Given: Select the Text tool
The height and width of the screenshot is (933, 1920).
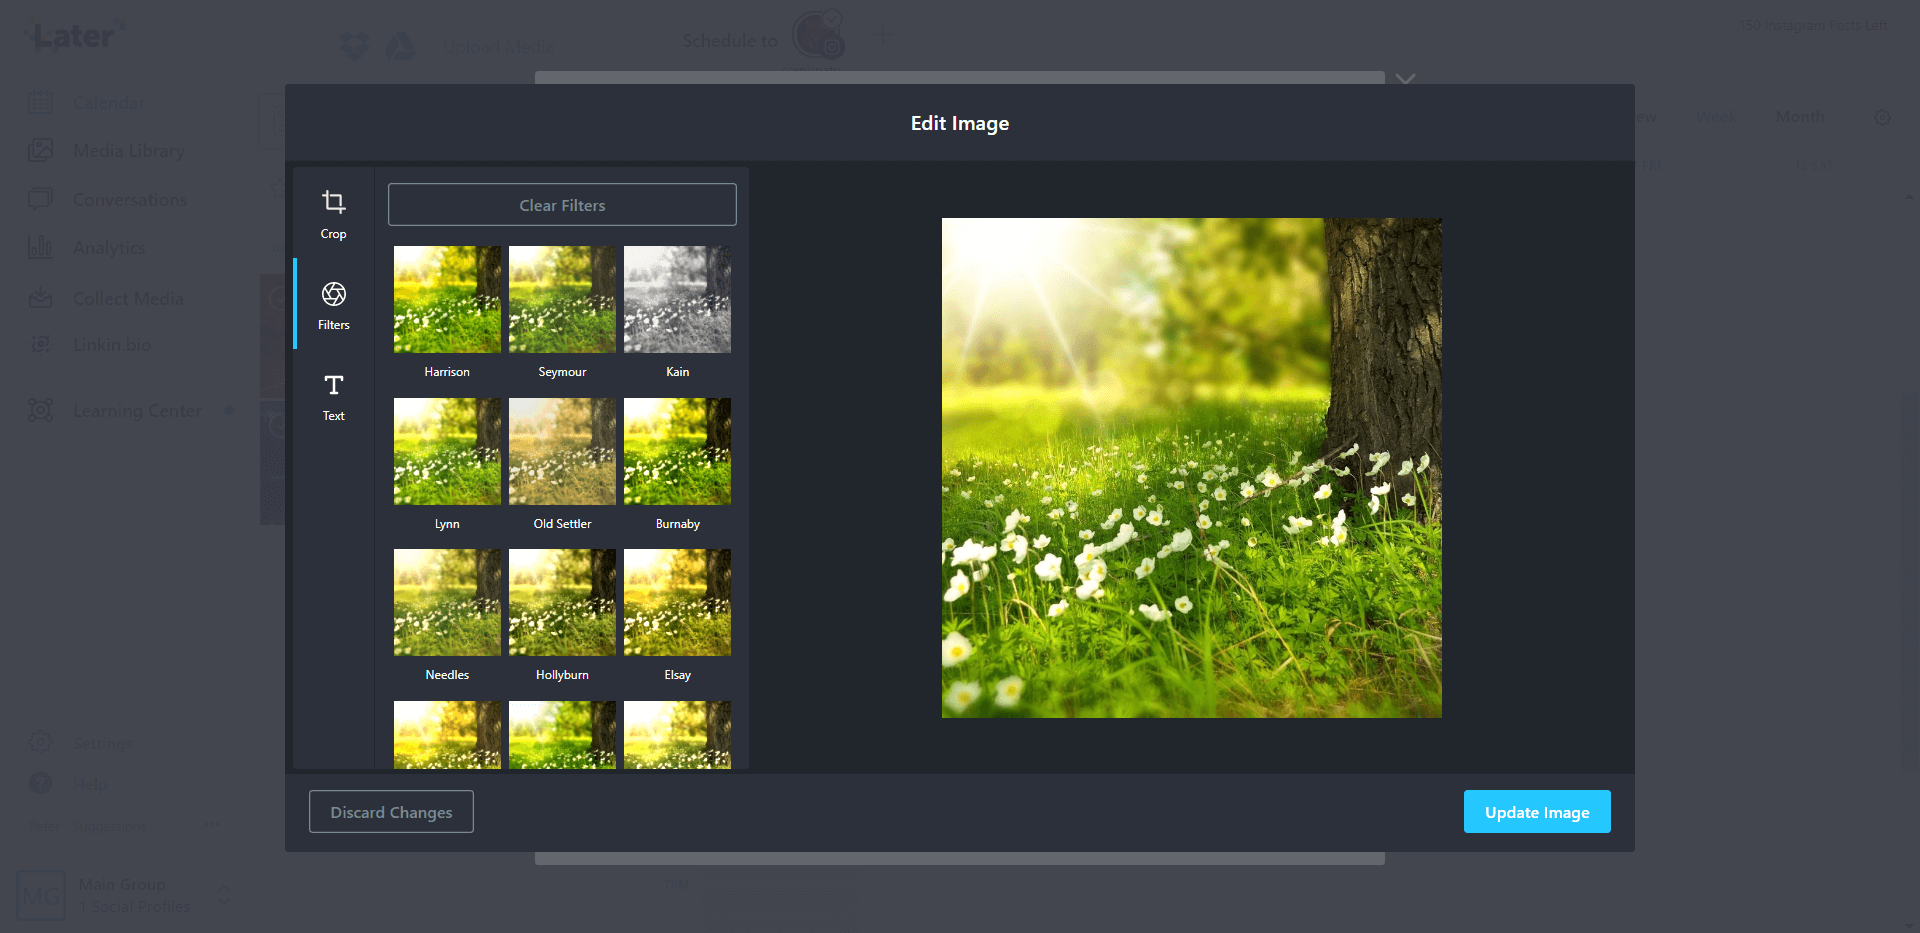Looking at the screenshot, I should (x=333, y=397).
